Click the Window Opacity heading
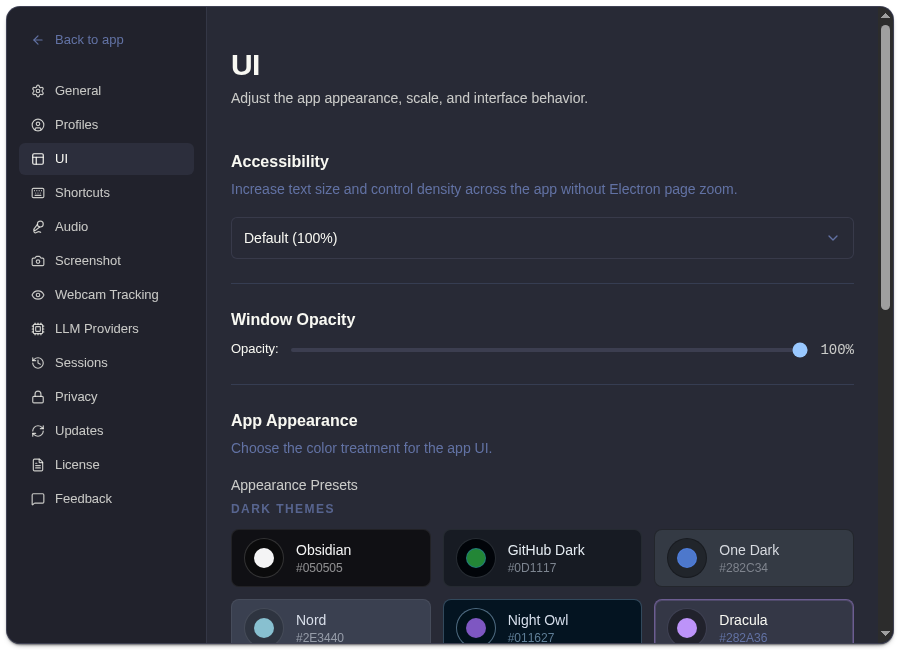 pos(293,319)
